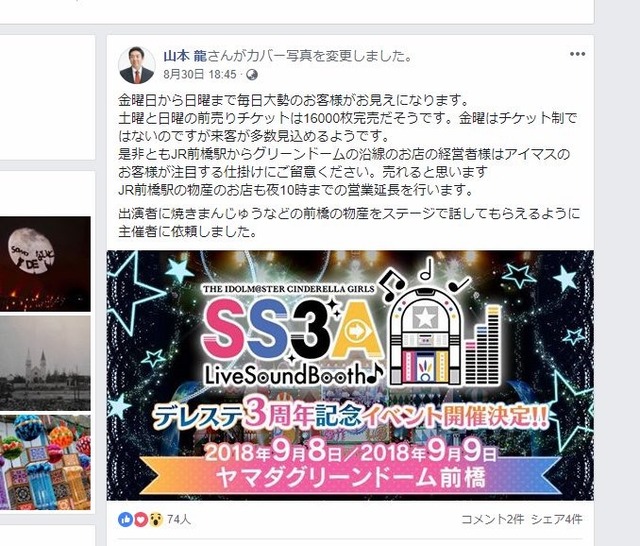Open the moon balloon night photo thumbnail
This screenshot has width=640, height=546.
[45, 264]
